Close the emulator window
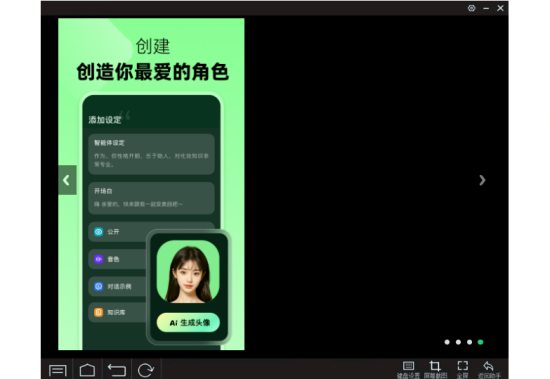Viewport: 550px width, 379px height. [x=500, y=8]
